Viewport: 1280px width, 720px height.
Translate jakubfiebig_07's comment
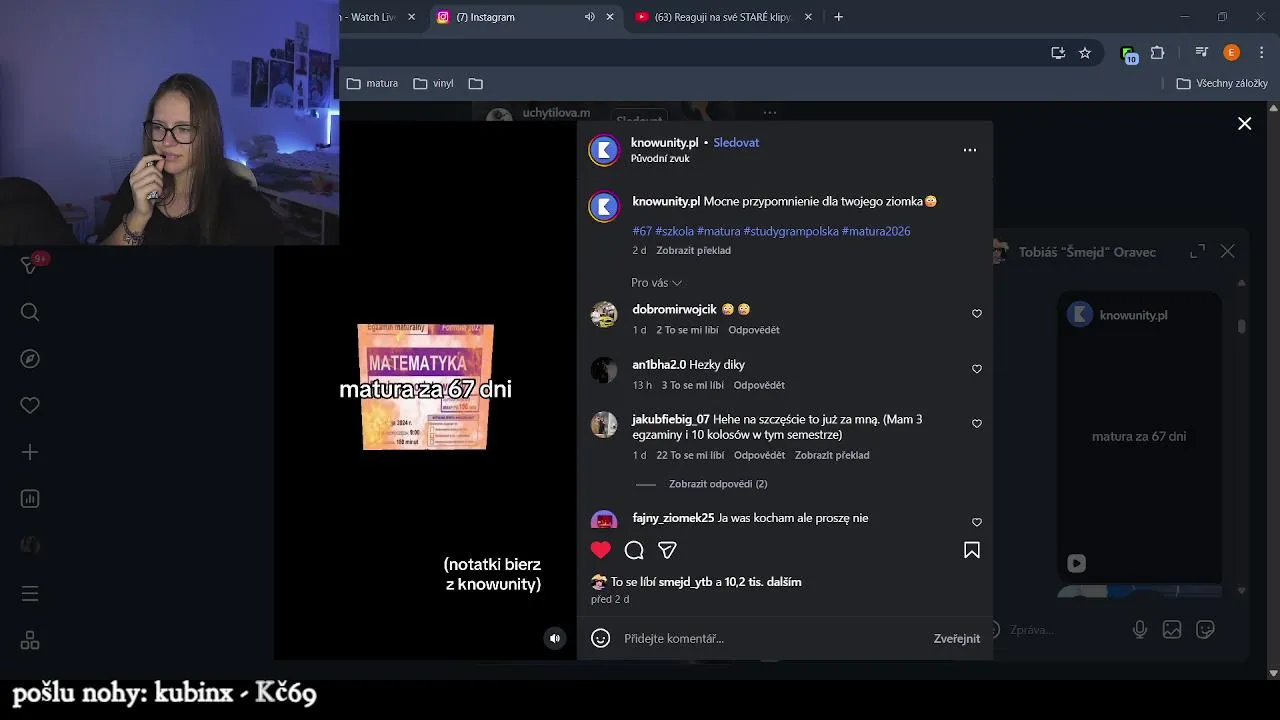832,455
